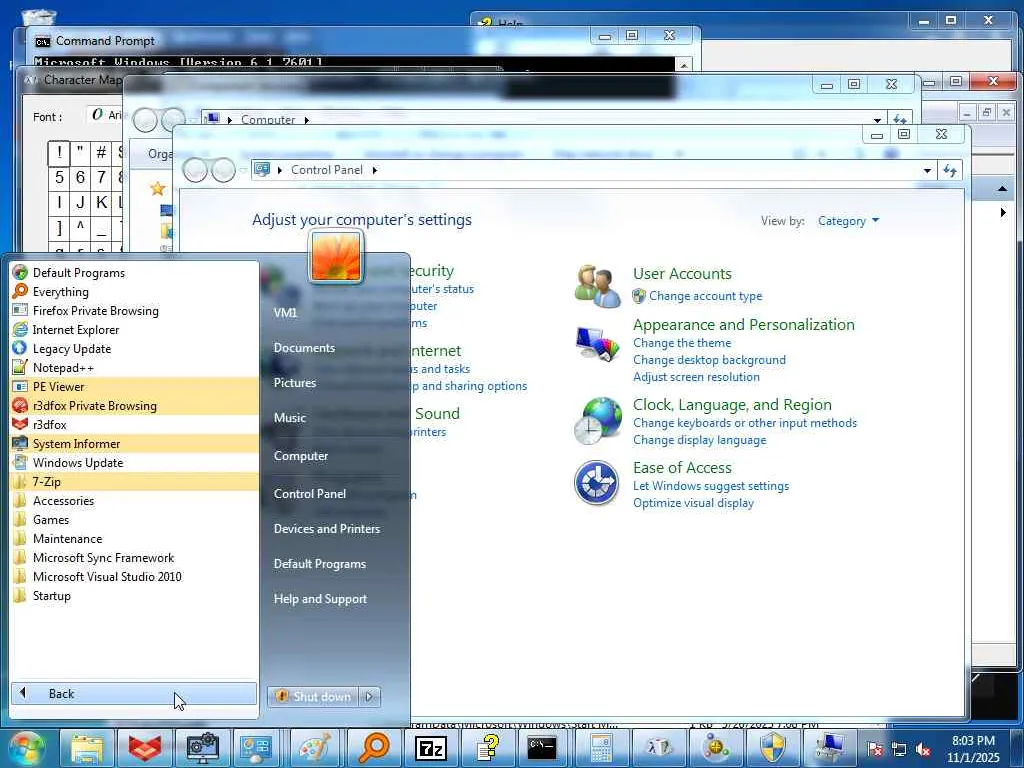Select the exclamation mark in Character Map
This screenshot has height=768, width=1024.
(59, 153)
